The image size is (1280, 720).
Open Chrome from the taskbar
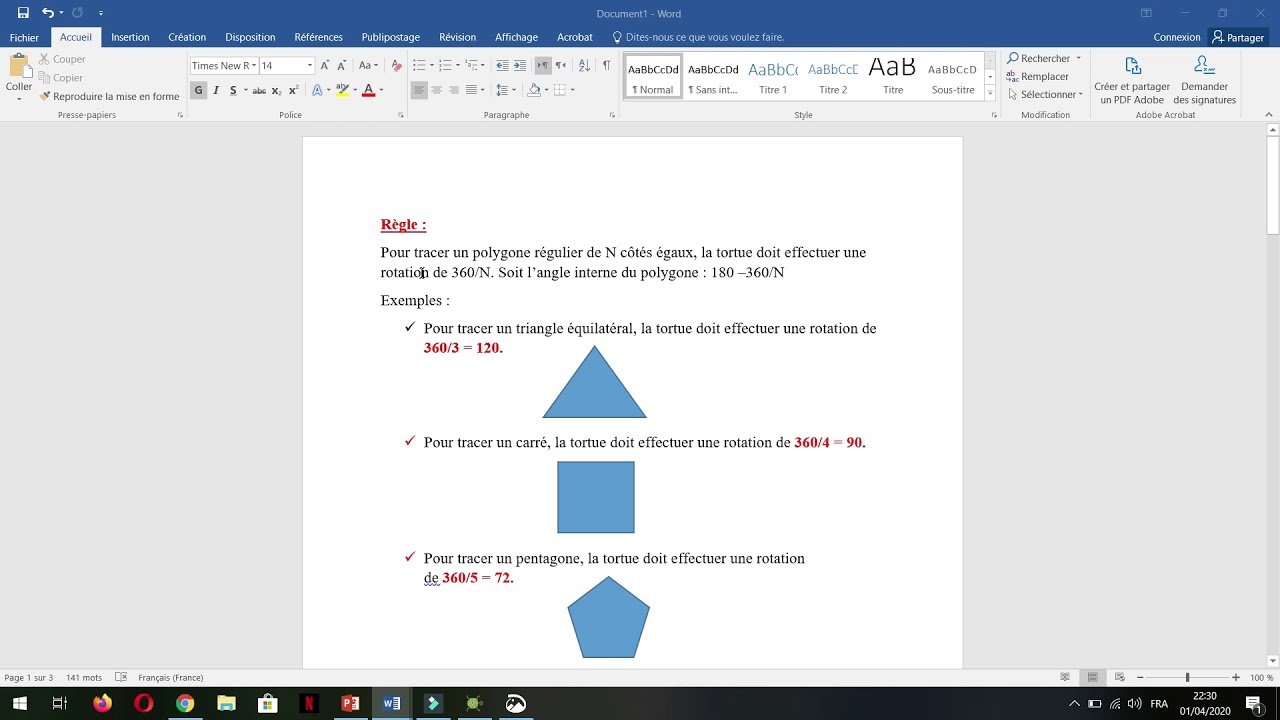pos(185,703)
